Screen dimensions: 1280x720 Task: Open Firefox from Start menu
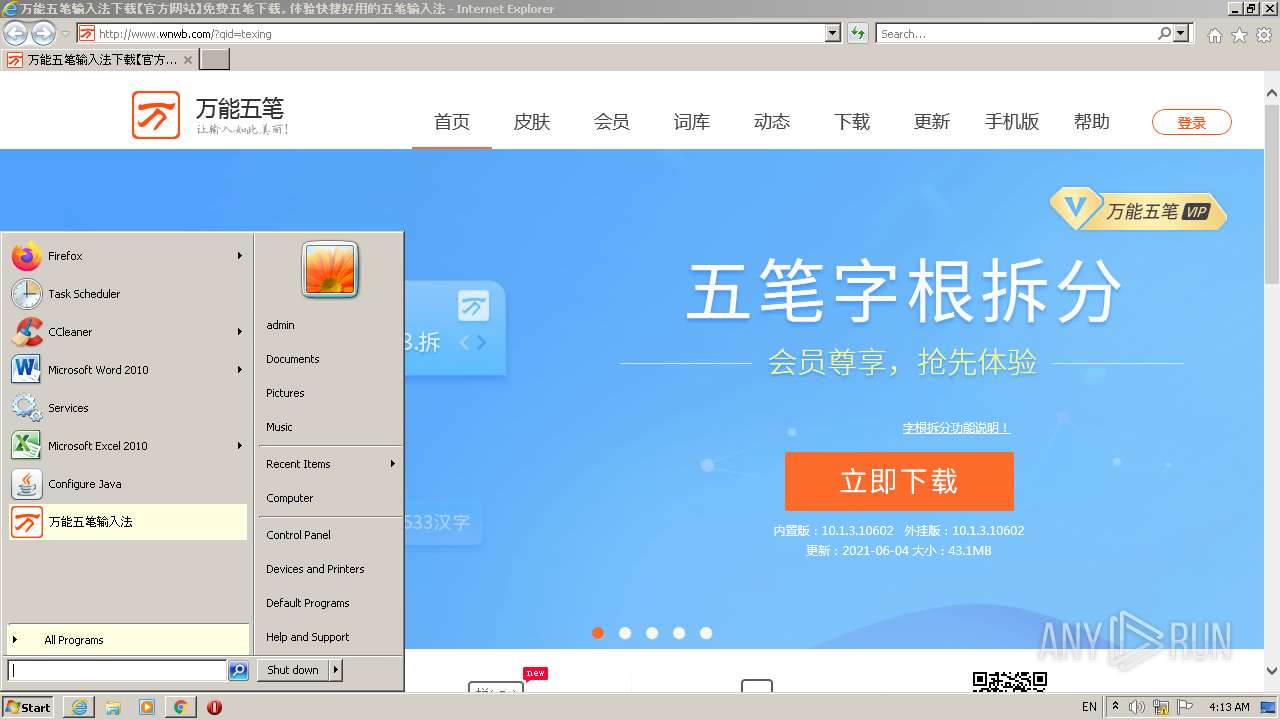pos(128,256)
